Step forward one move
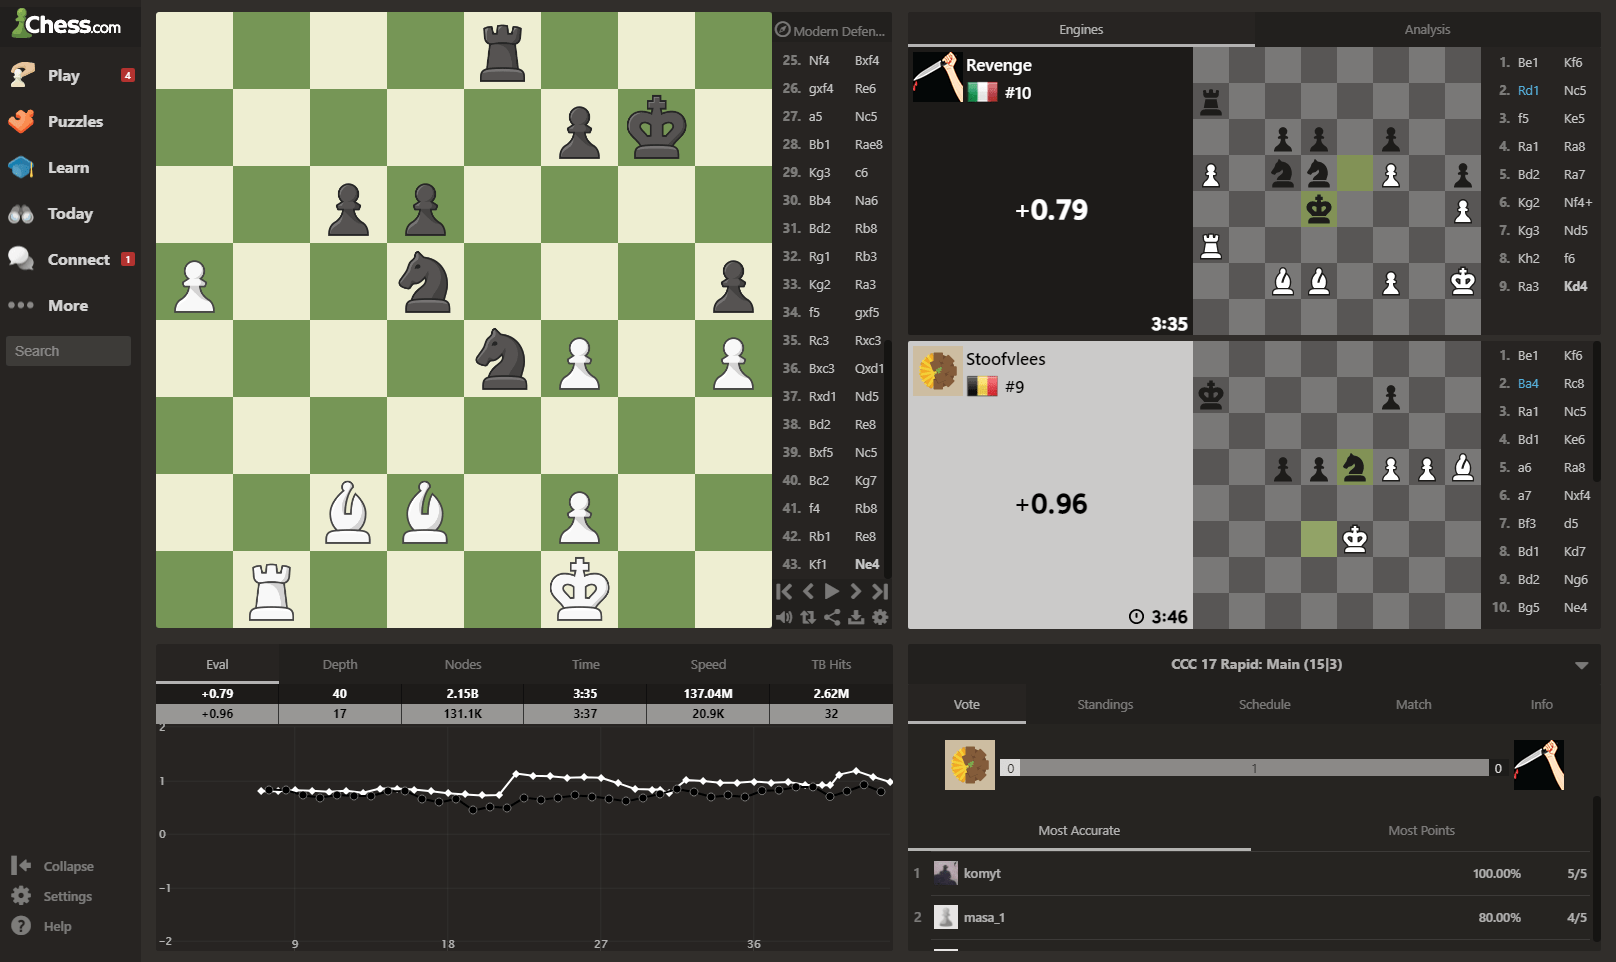This screenshot has height=962, width=1616. [x=856, y=592]
